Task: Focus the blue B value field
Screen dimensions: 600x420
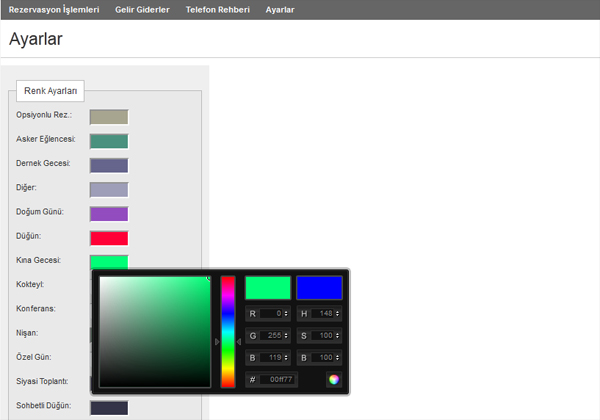Action: (271, 358)
